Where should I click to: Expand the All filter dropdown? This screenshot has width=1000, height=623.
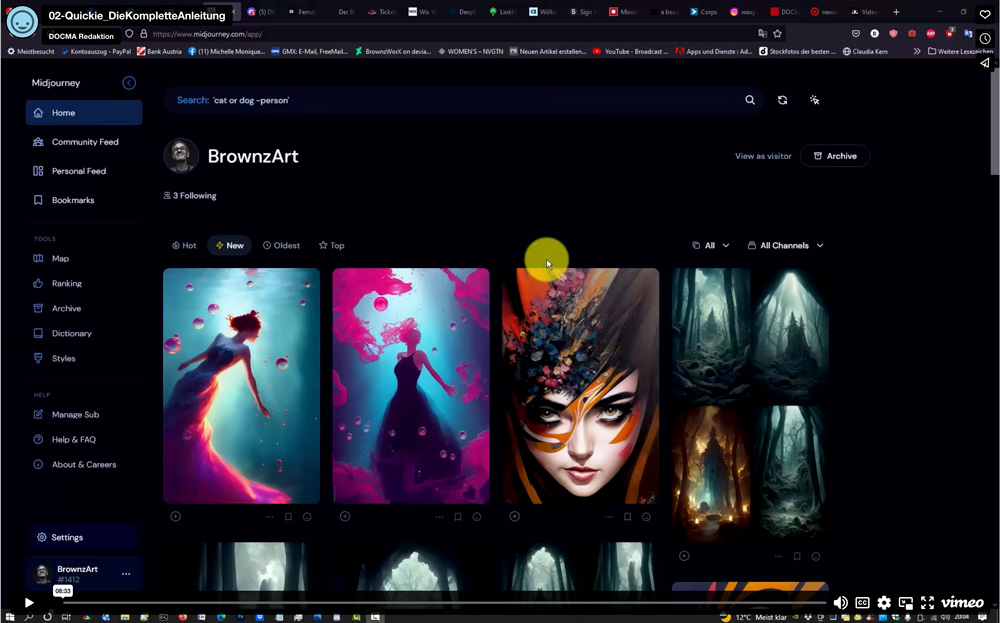click(711, 245)
